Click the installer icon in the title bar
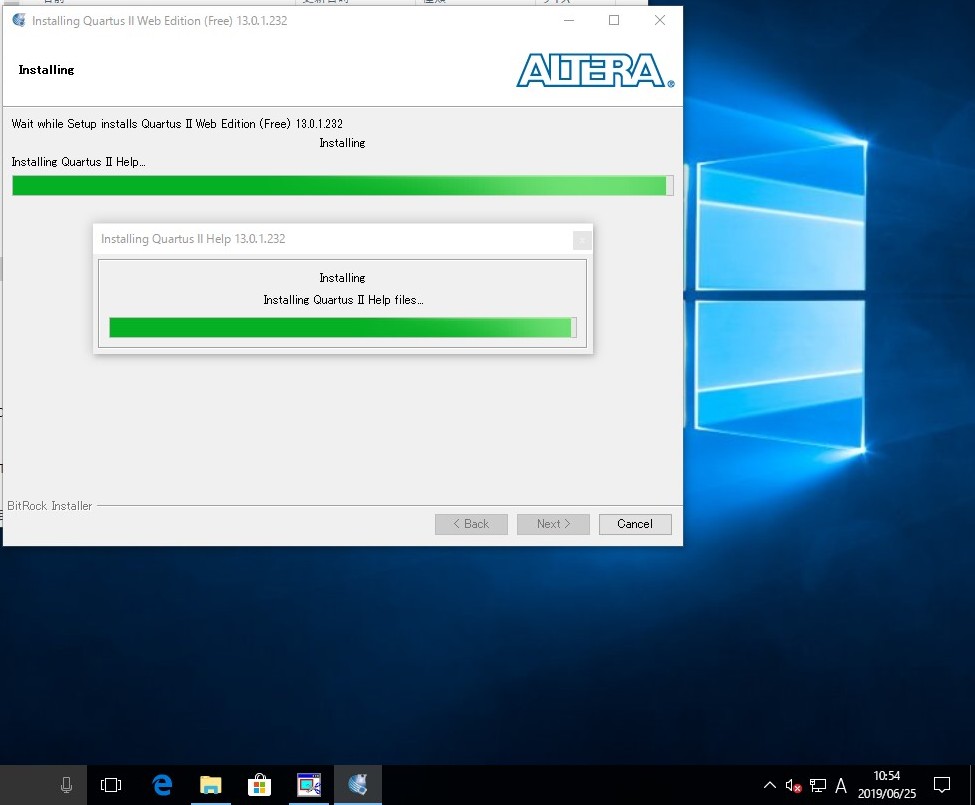Viewport: 975px width, 805px height. click(x=19, y=21)
